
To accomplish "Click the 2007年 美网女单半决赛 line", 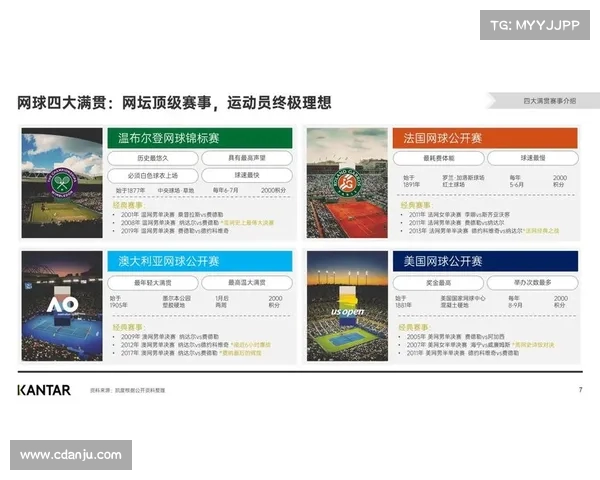I will [480, 345].
